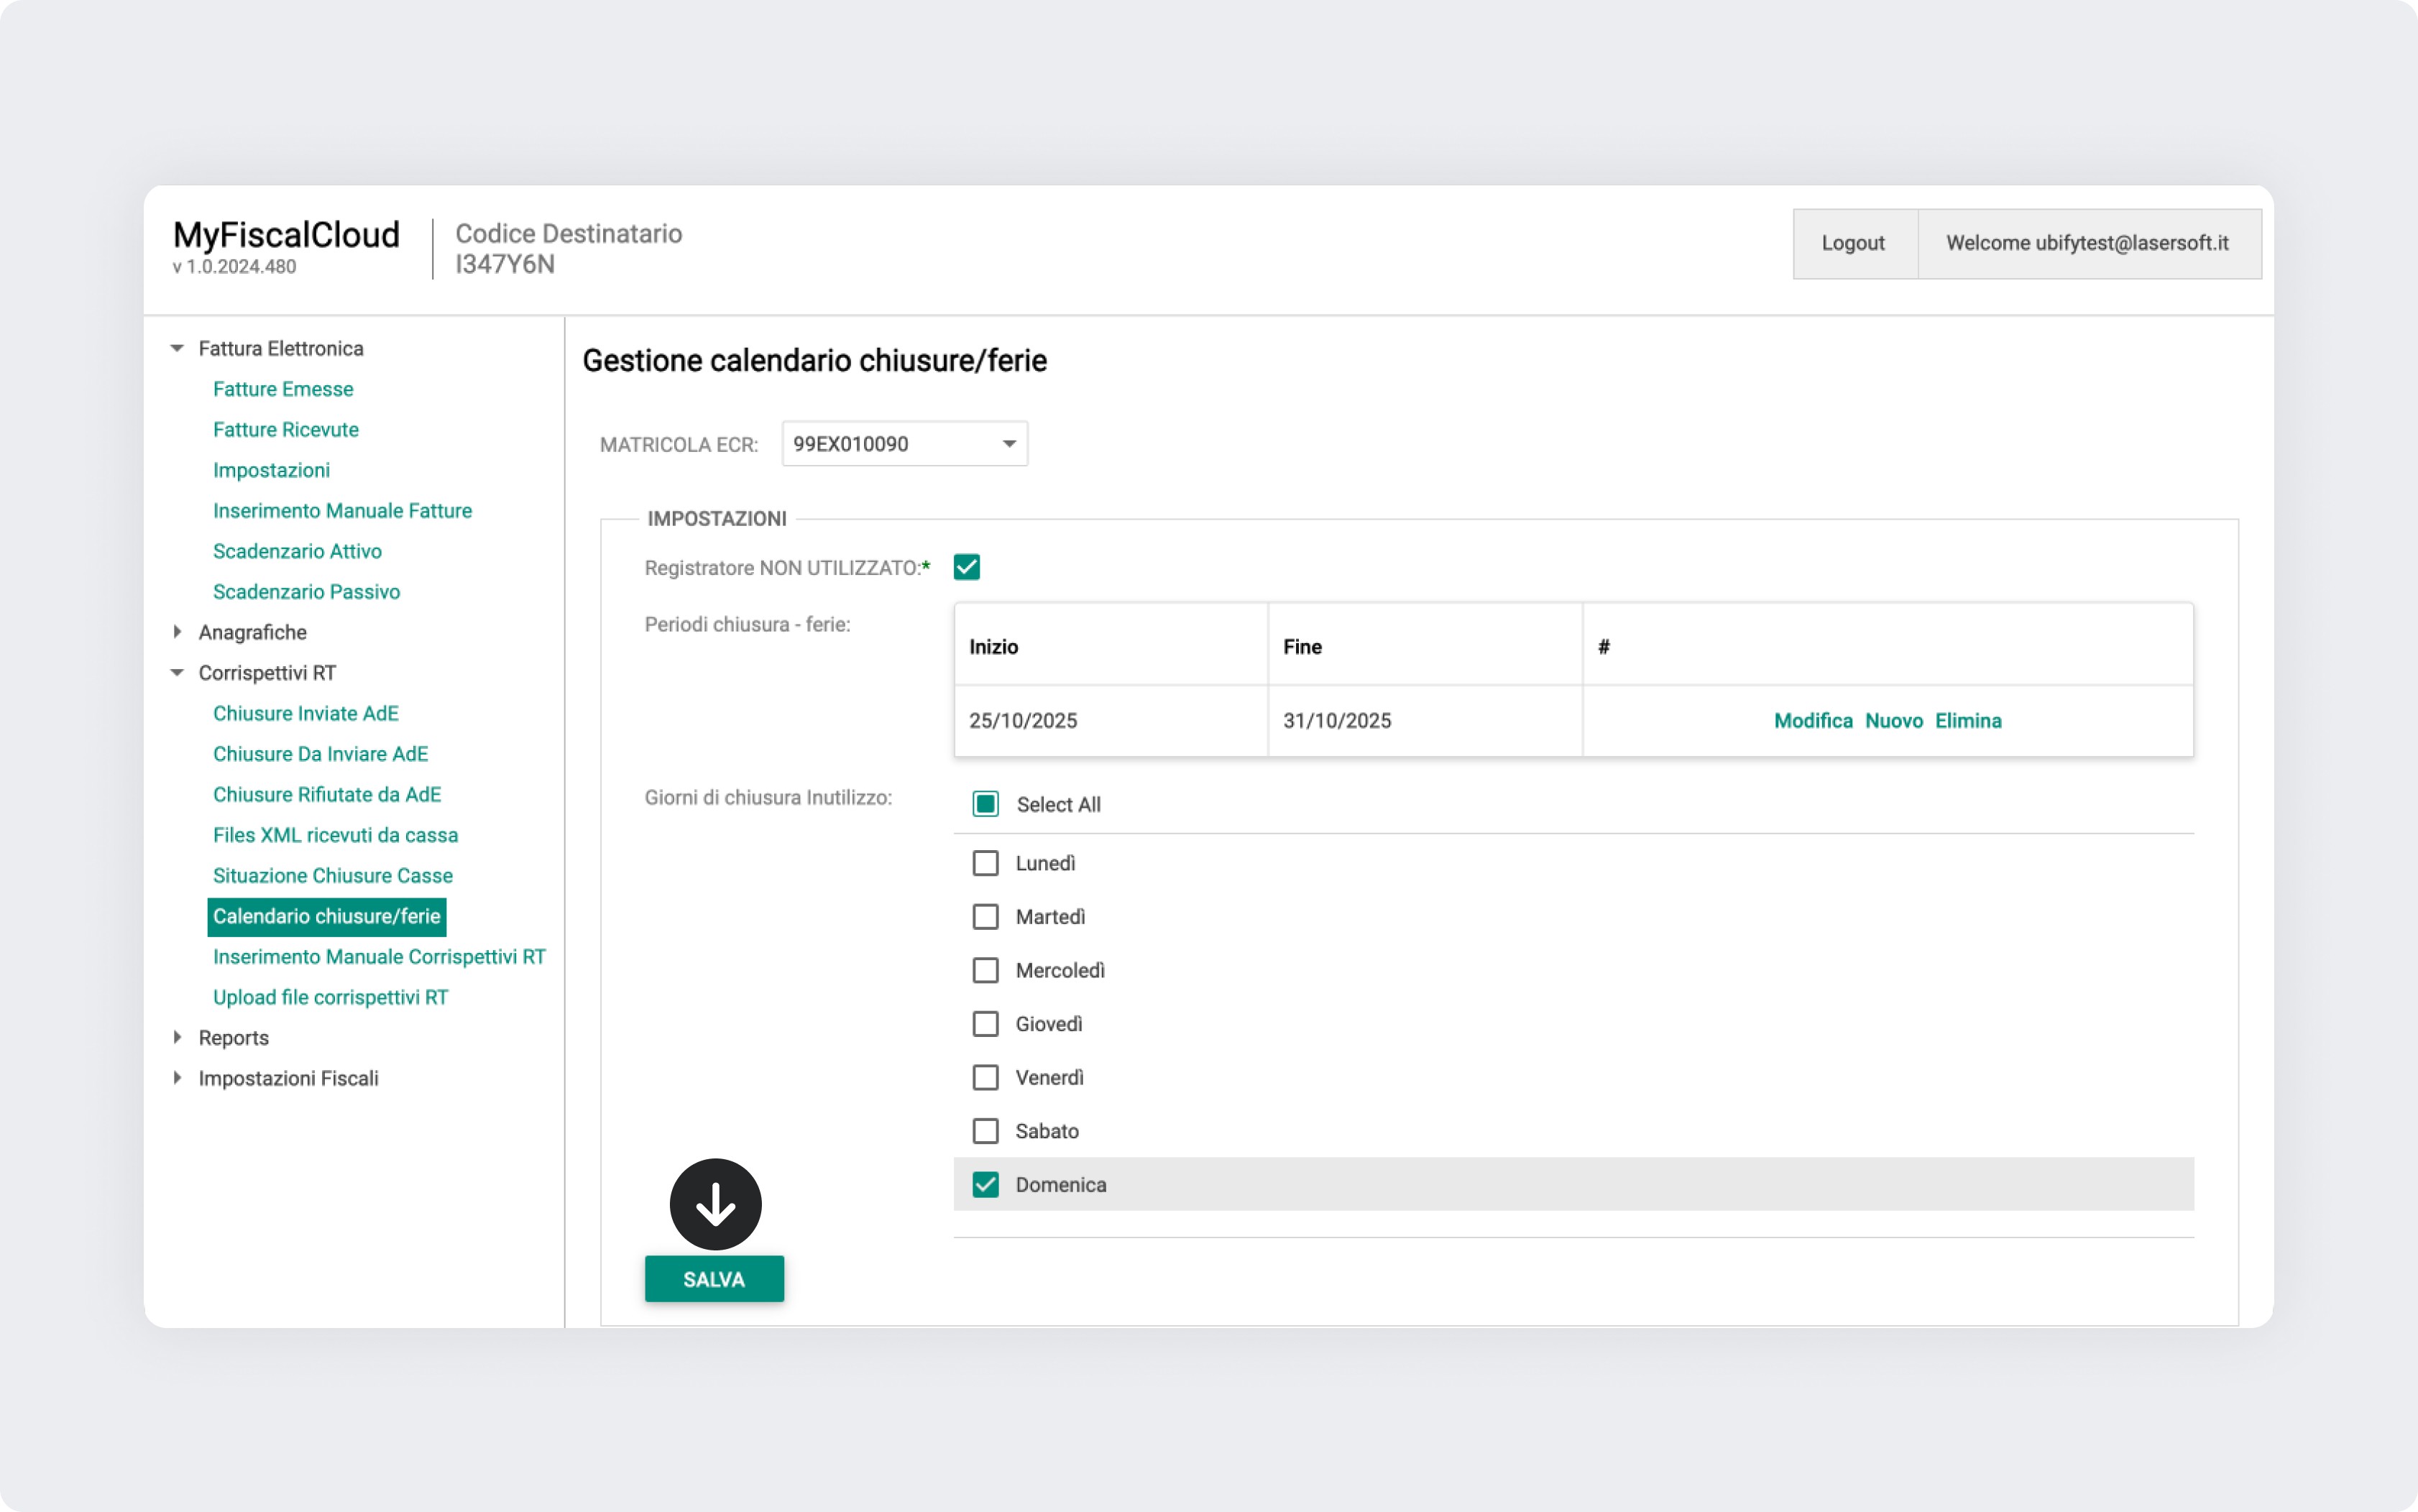Collapse the Corrispettivi RT tree arrow
Image resolution: width=2418 pixels, height=1512 pixels.
click(x=177, y=672)
